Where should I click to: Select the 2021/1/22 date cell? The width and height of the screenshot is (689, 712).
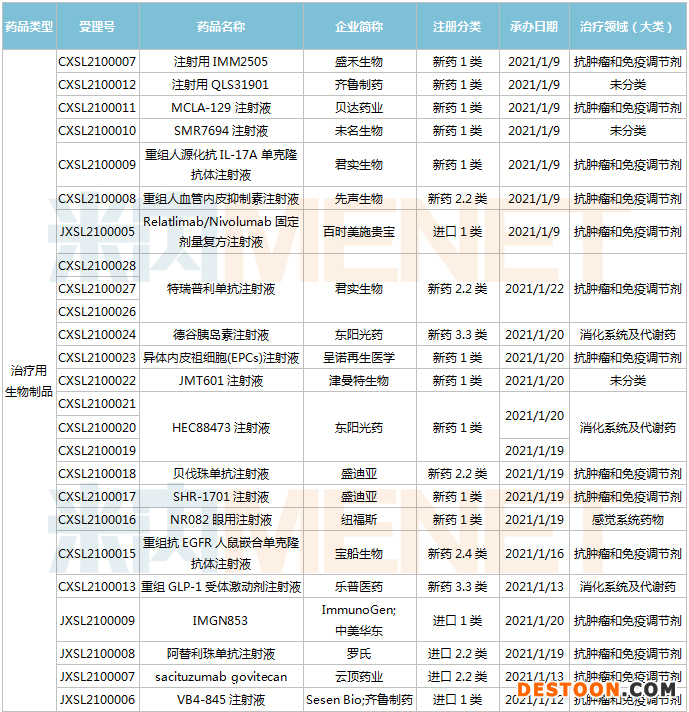(535, 289)
